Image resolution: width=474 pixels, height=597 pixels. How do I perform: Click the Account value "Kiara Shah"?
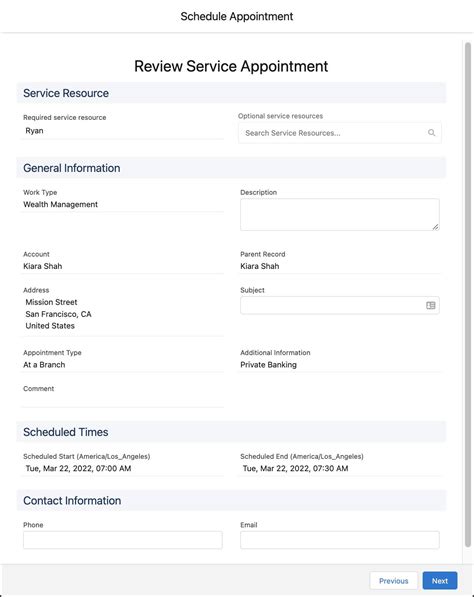43,266
